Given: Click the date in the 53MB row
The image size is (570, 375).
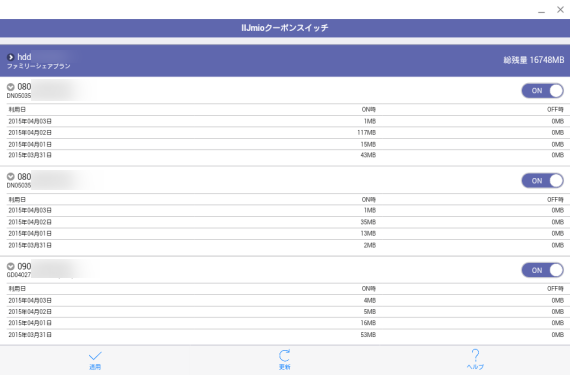Looking at the screenshot, I should click(x=30, y=335).
